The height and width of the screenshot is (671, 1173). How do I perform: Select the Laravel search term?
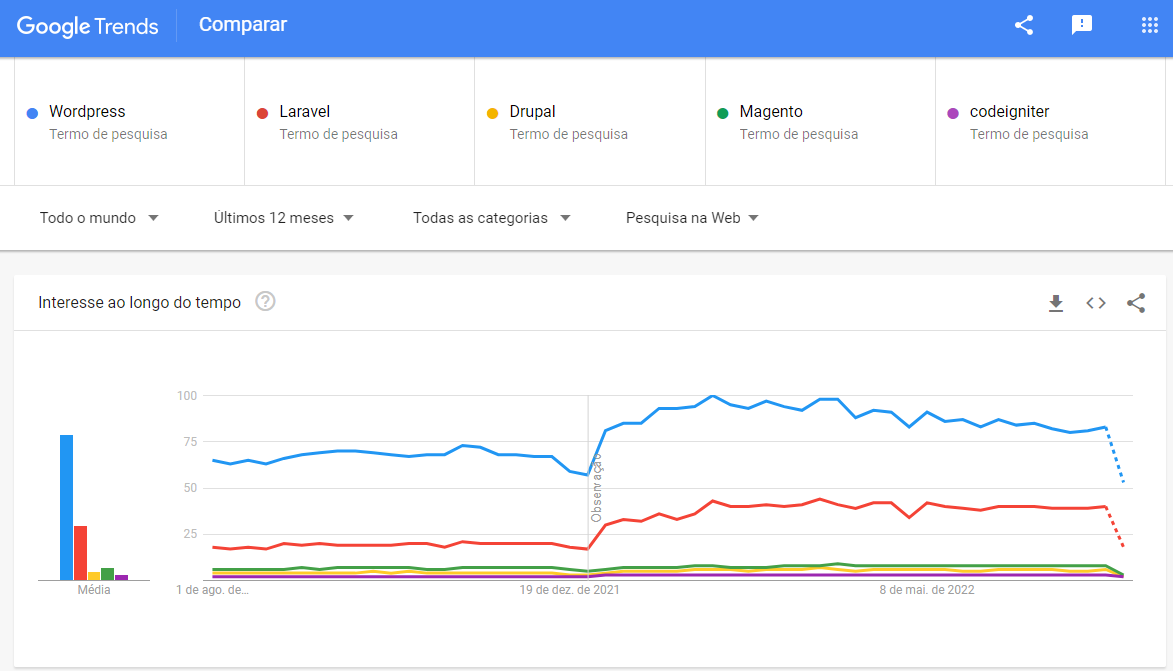(304, 112)
